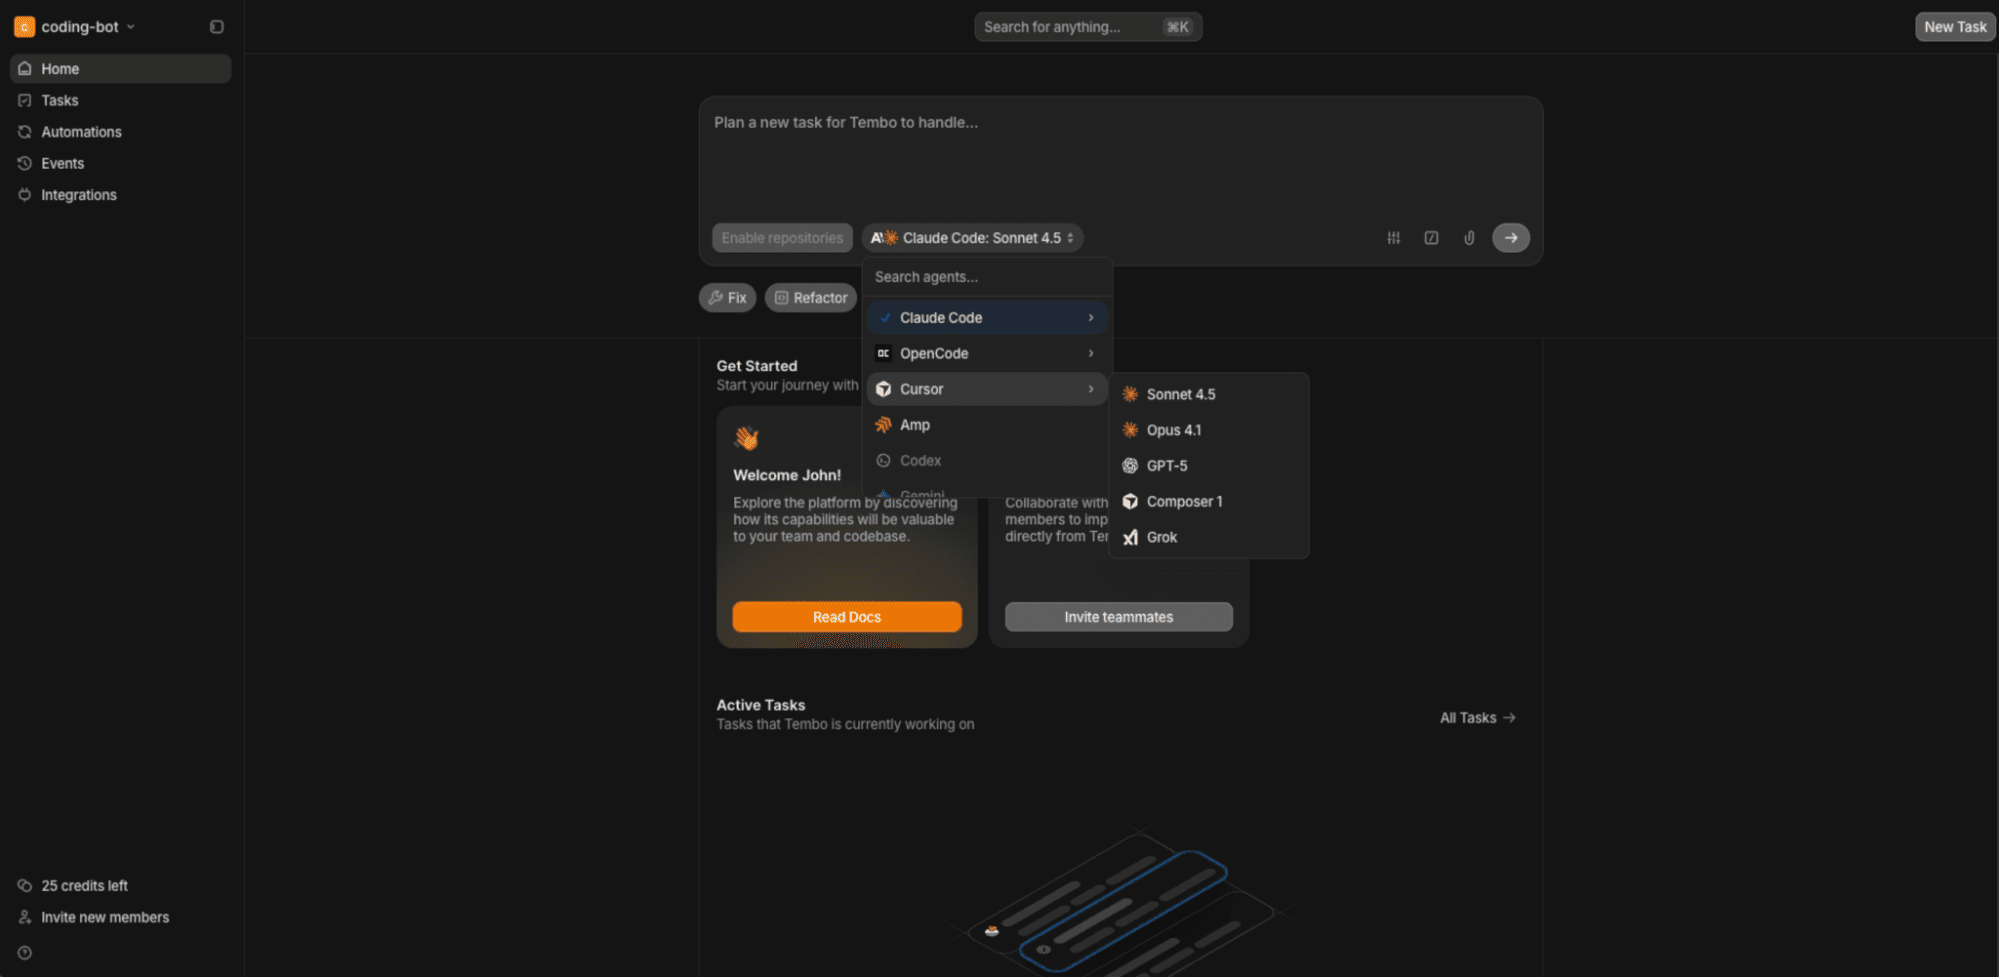Open the OpenCode submenu chevron
The width and height of the screenshot is (1999, 978).
pos(1090,353)
